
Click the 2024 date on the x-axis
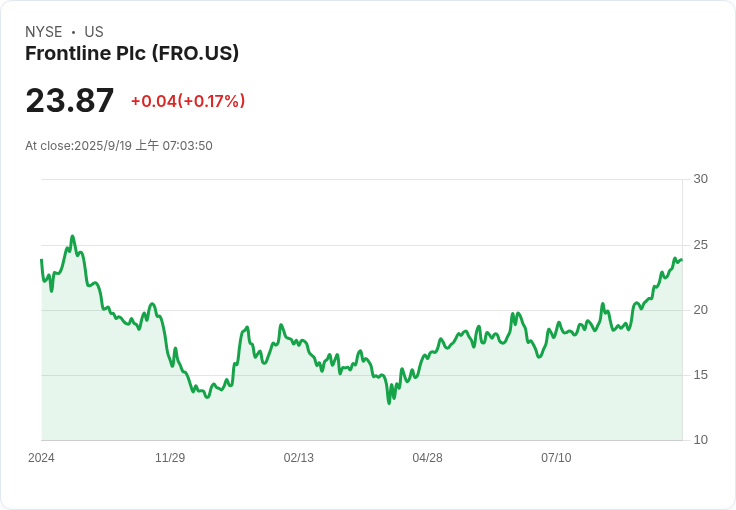pyautogui.click(x=41, y=458)
